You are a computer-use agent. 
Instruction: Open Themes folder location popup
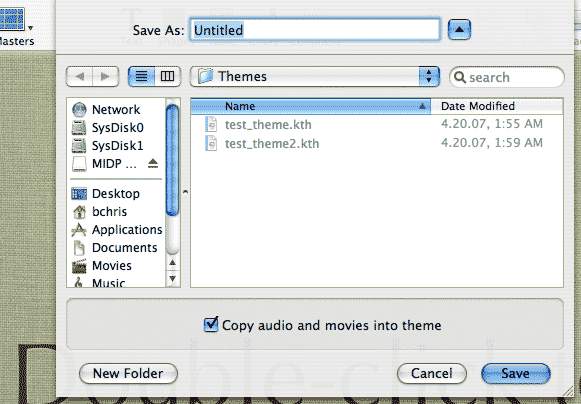pos(315,77)
